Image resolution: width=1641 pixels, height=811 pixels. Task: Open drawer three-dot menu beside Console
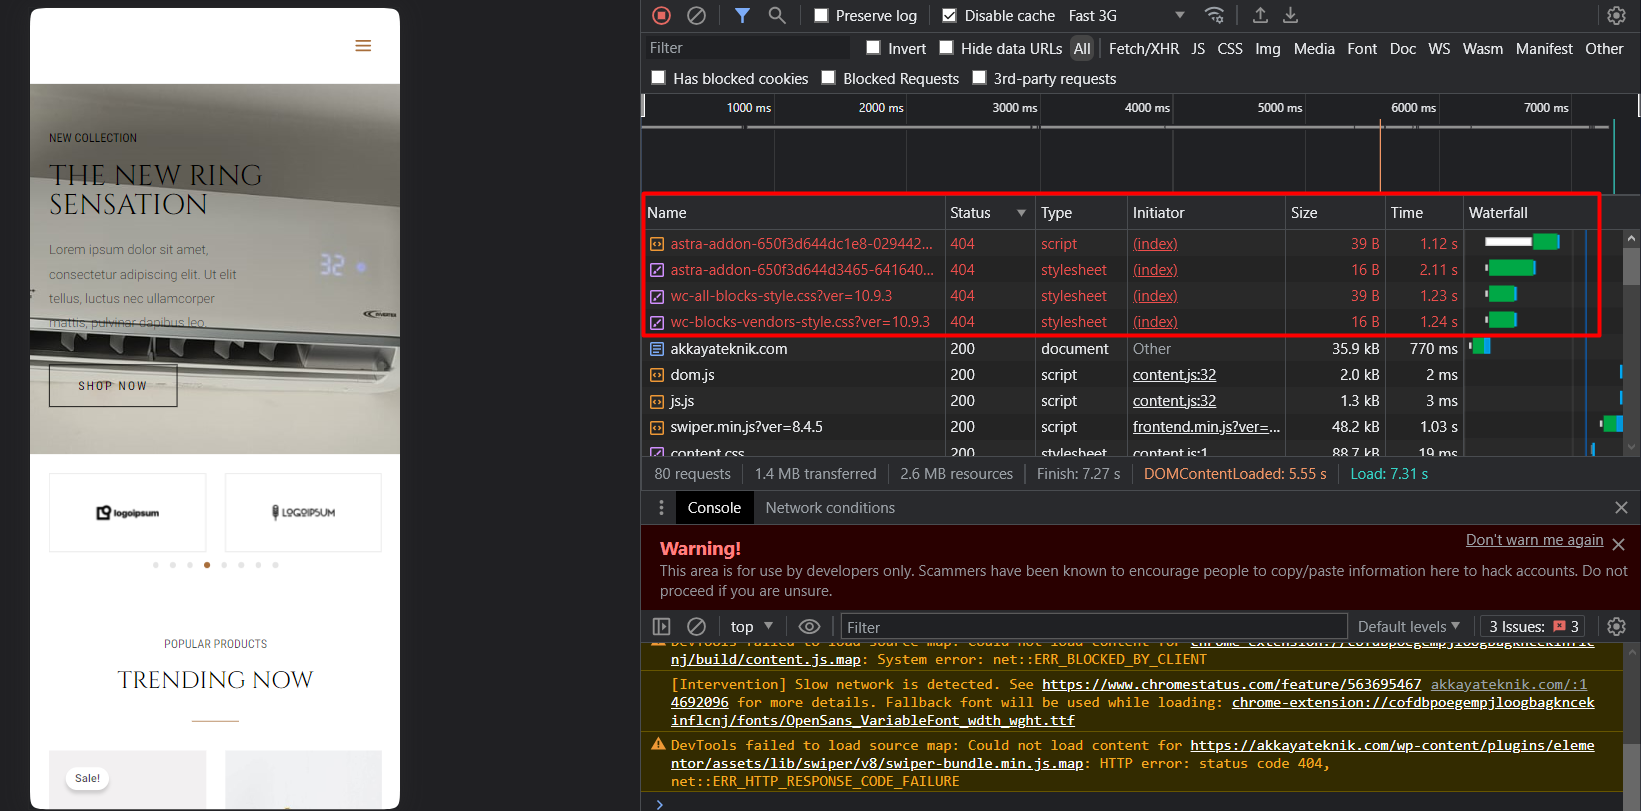click(x=661, y=508)
